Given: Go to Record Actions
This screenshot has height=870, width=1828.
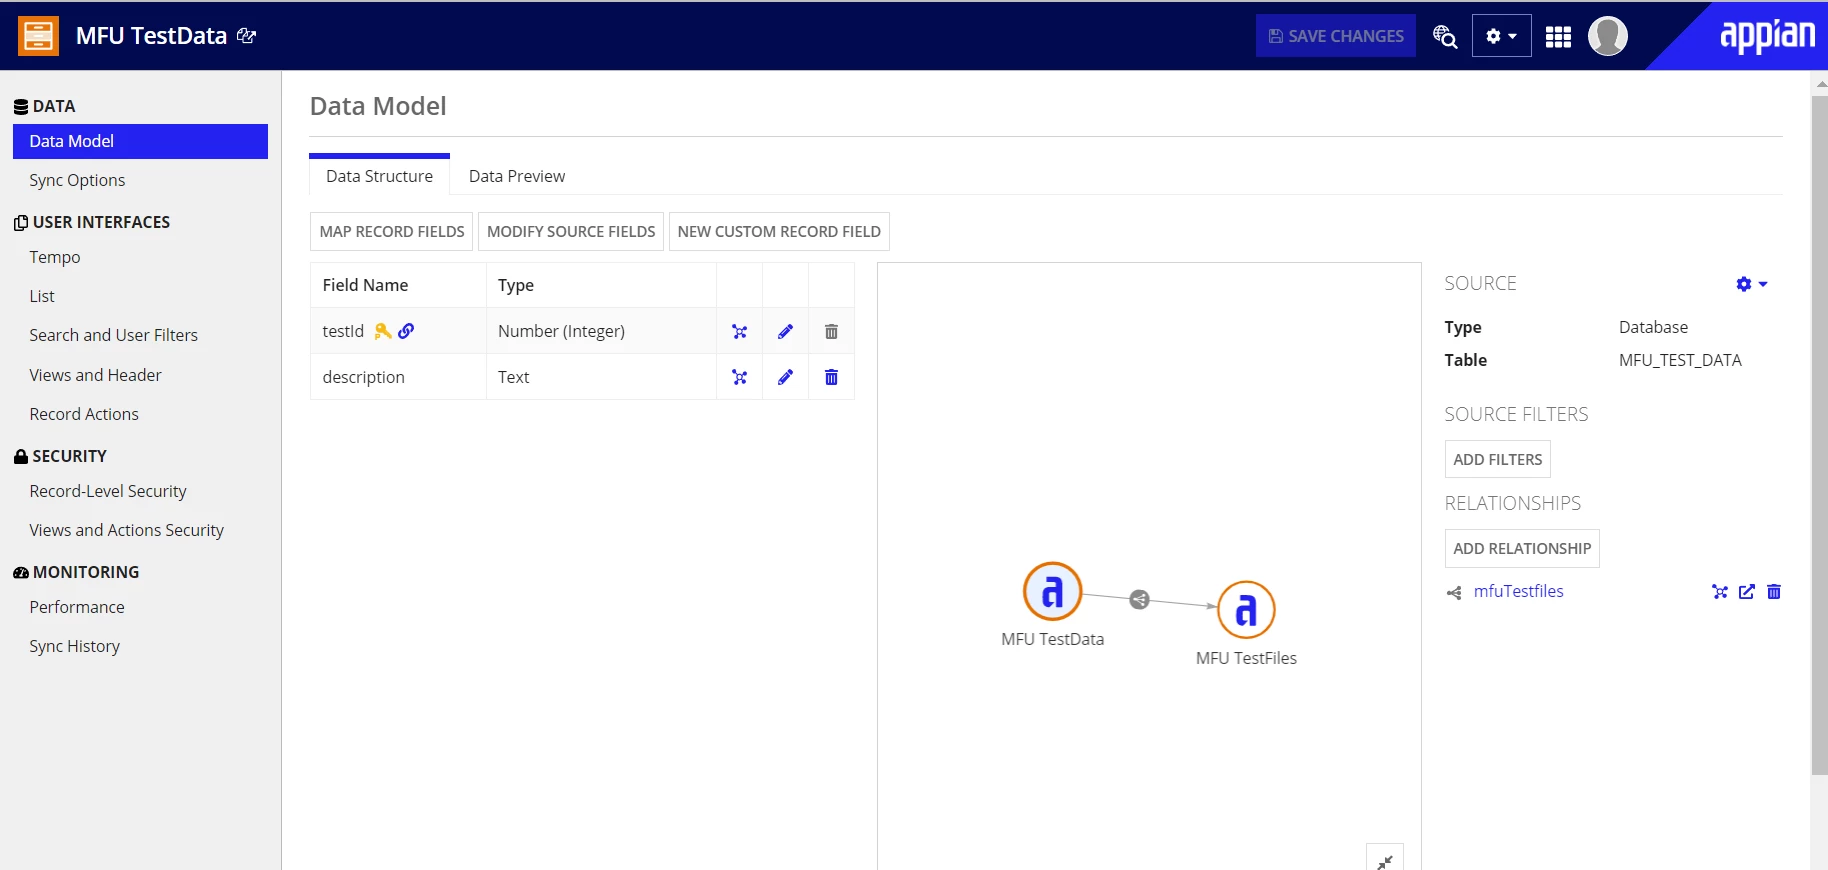Looking at the screenshot, I should pyautogui.click(x=84, y=414).
